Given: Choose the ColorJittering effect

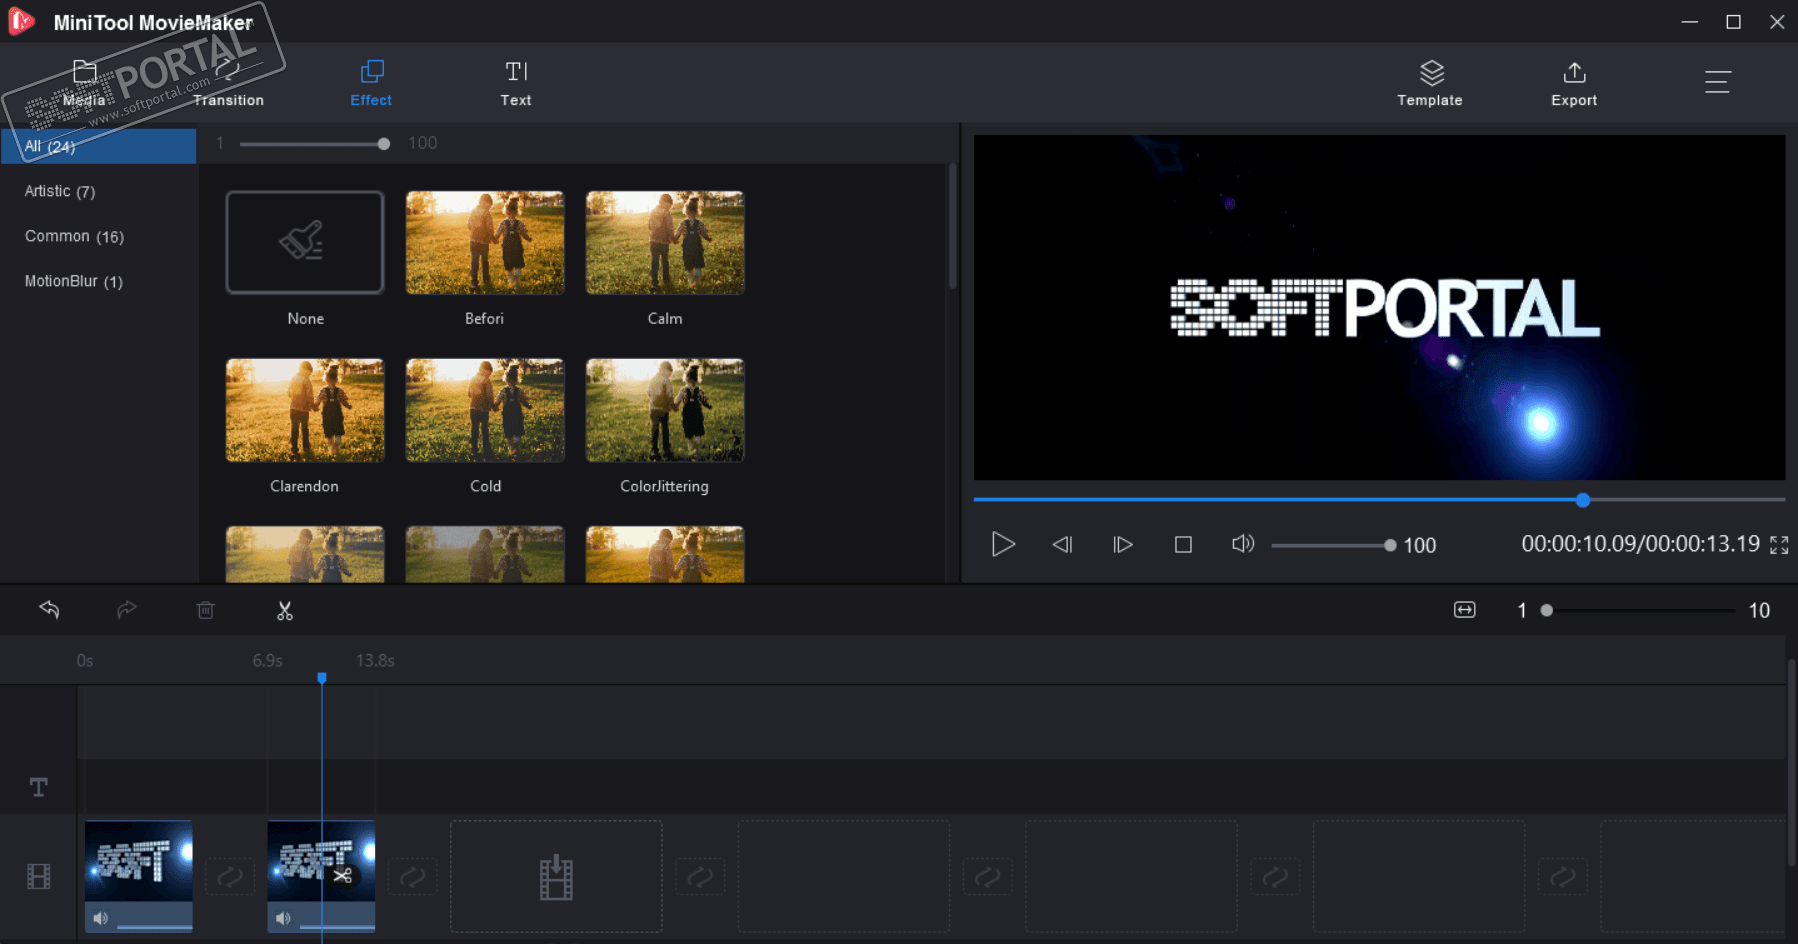Looking at the screenshot, I should [x=665, y=410].
